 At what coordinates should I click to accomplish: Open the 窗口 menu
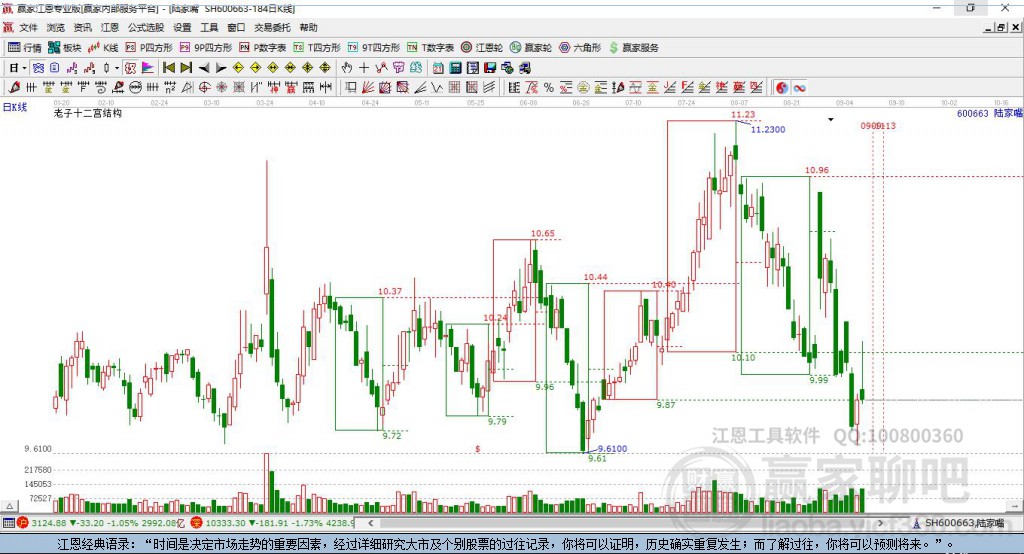(x=236, y=27)
